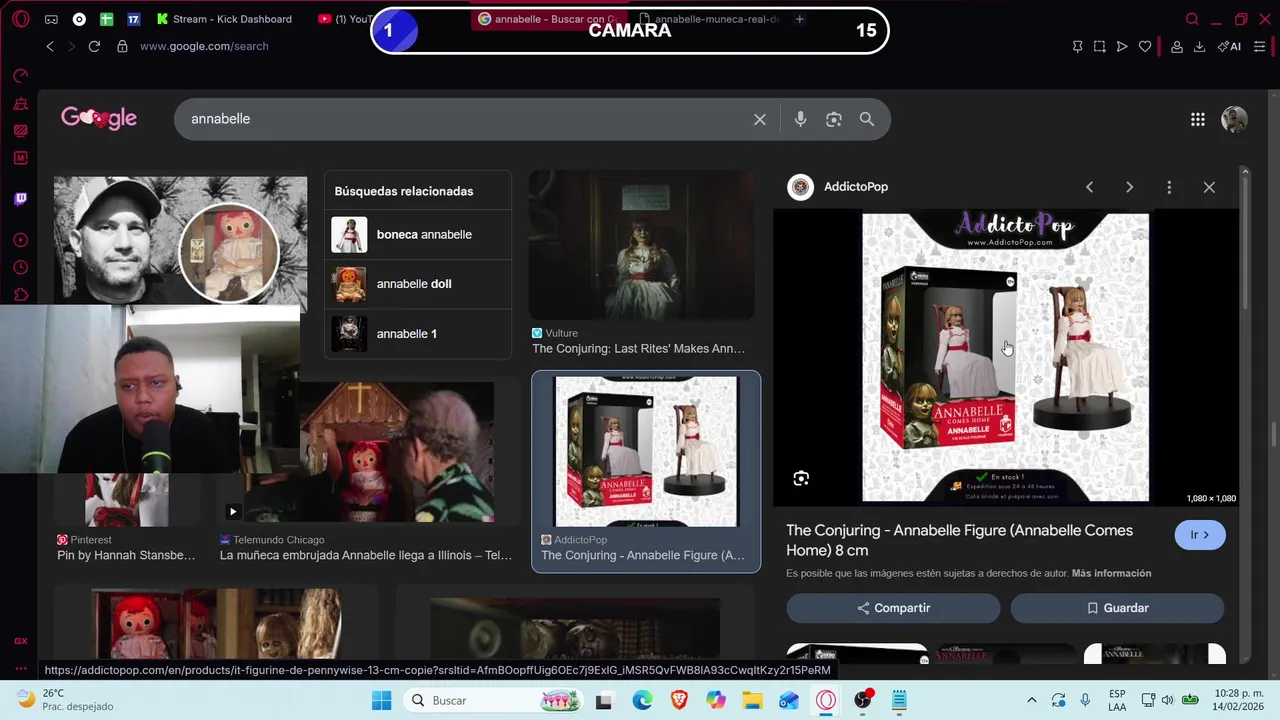Open Pin by Hannah Stansbe result caption
Image resolution: width=1280 pixels, height=720 pixels.
coord(126,555)
